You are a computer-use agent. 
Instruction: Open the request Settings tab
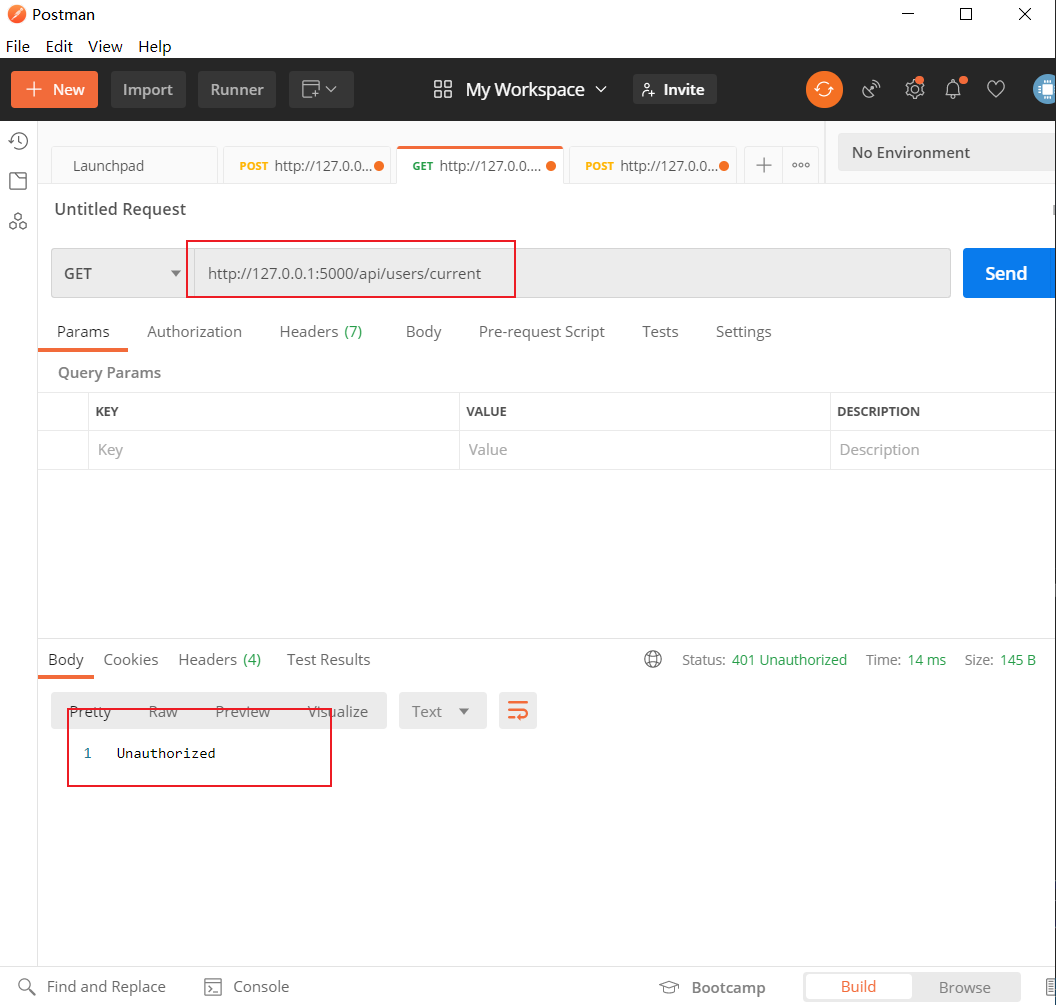(x=743, y=331)
